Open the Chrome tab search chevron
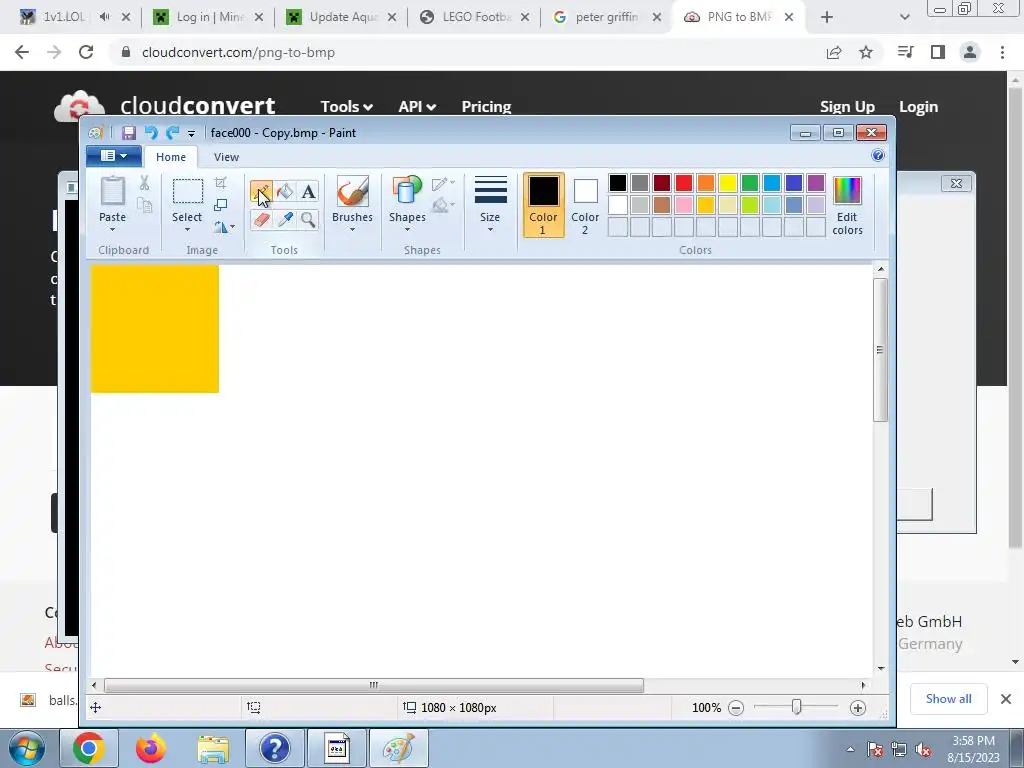The width and height of the screenshot is (1024, 768). click(904, 18)
